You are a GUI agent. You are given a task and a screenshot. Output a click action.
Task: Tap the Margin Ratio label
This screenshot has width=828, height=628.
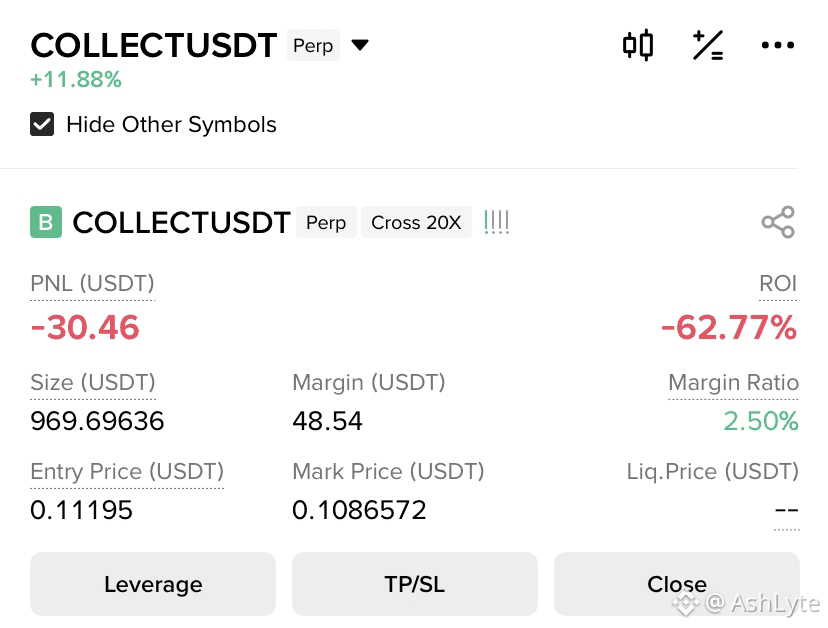click(x=733, y=382)
